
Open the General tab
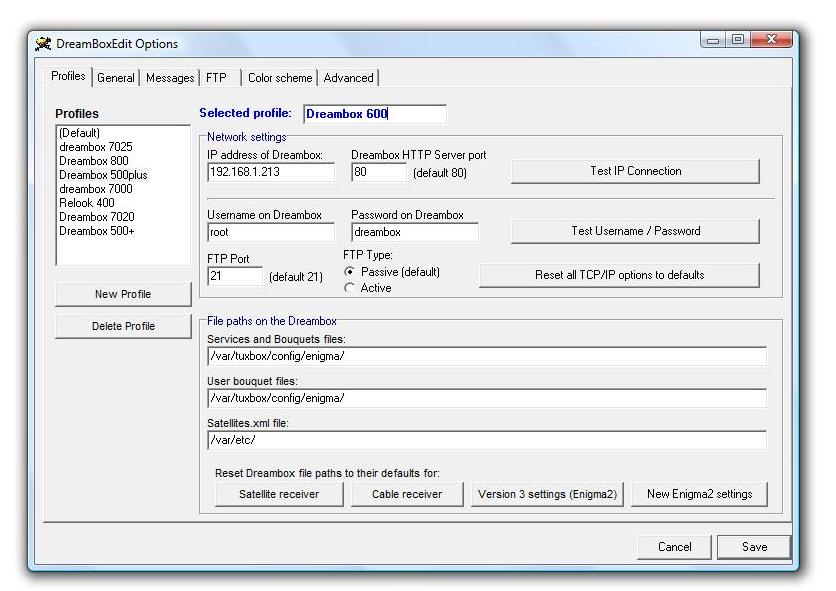point(116,78)
